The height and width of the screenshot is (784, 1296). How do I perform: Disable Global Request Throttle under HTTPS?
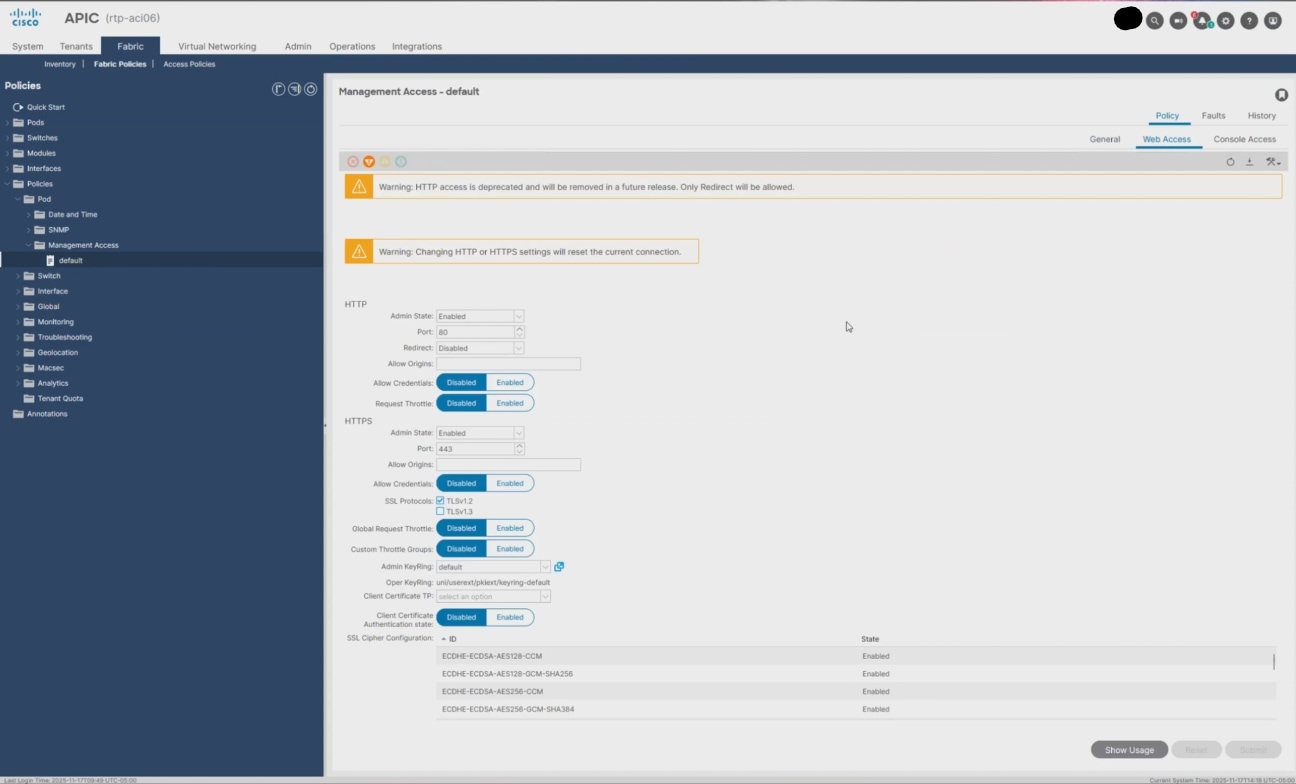[x=460, y=527]
